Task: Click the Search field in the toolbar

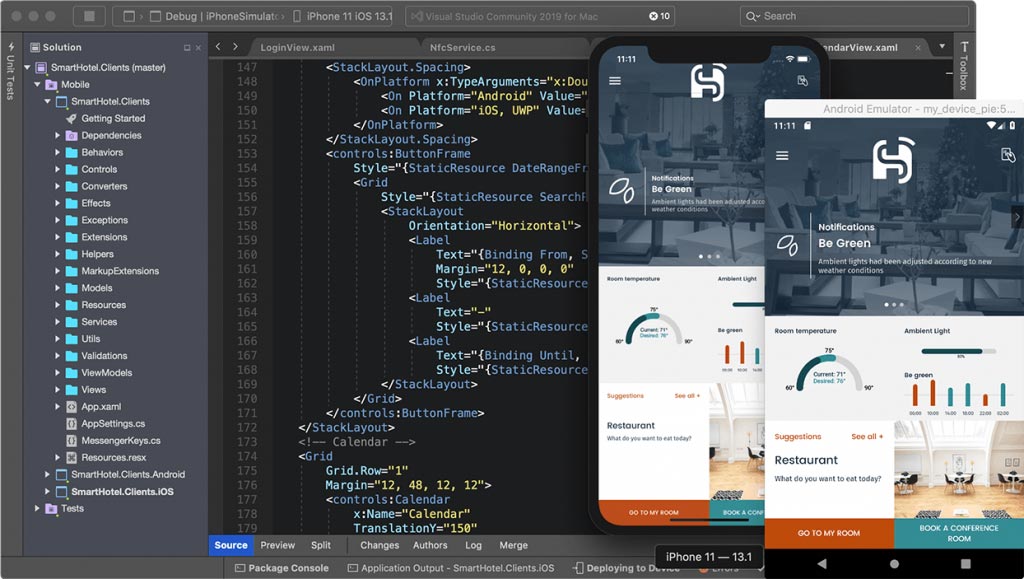Action: tap(854, 16)
